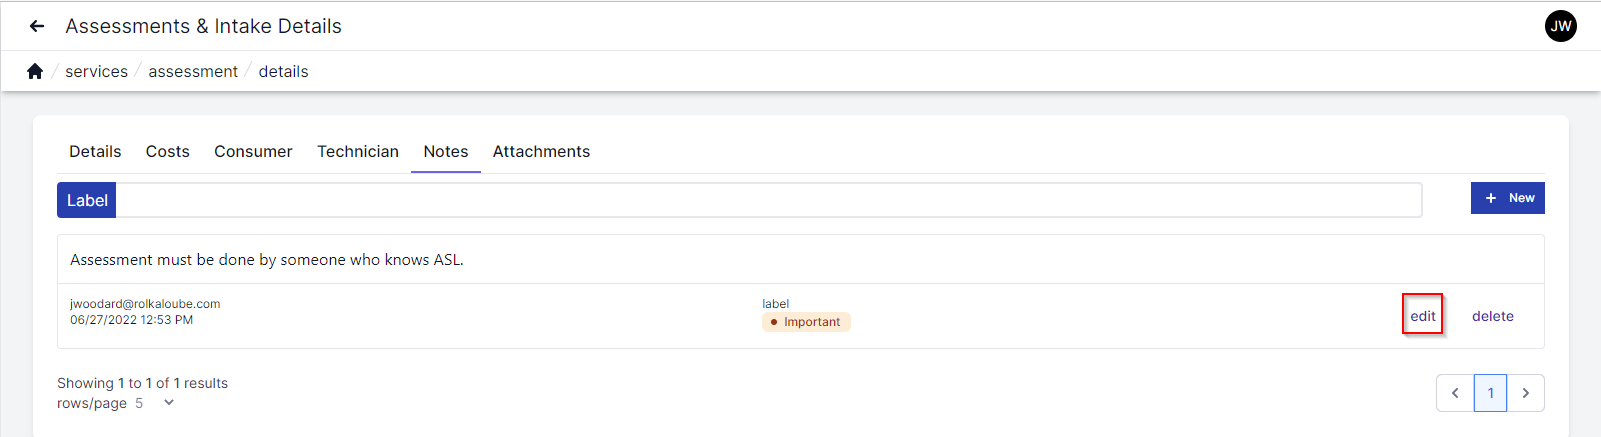This screenshot has width=1601, height=437.
Task: Switch to the Details tab
Action: [x=95, y=152]
